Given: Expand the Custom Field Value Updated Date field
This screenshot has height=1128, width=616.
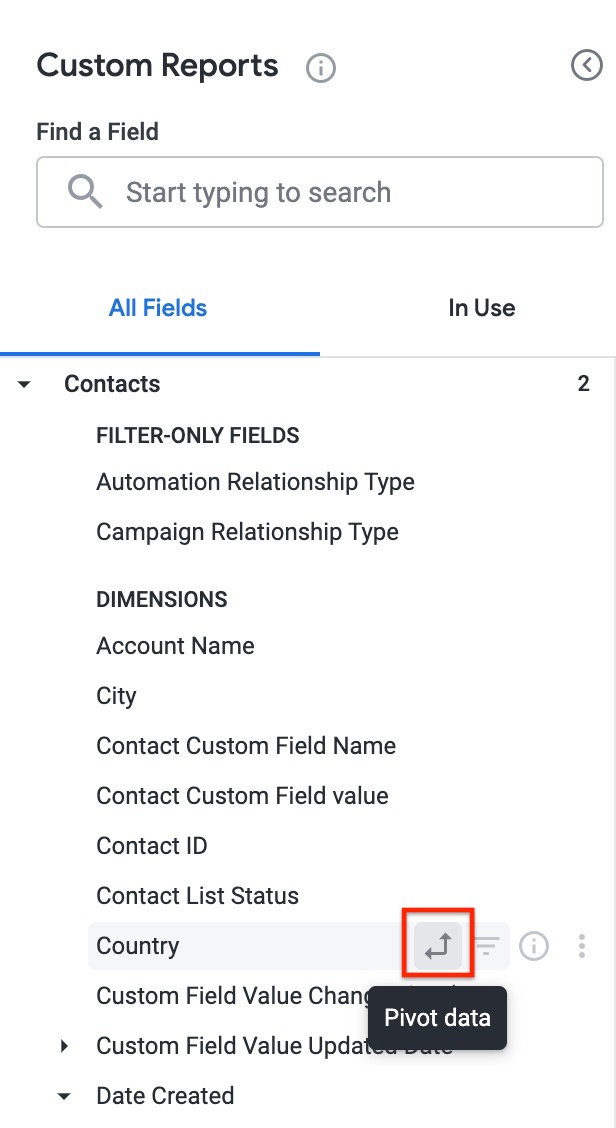Looking at the screenshot, I should coord(64,1045).
